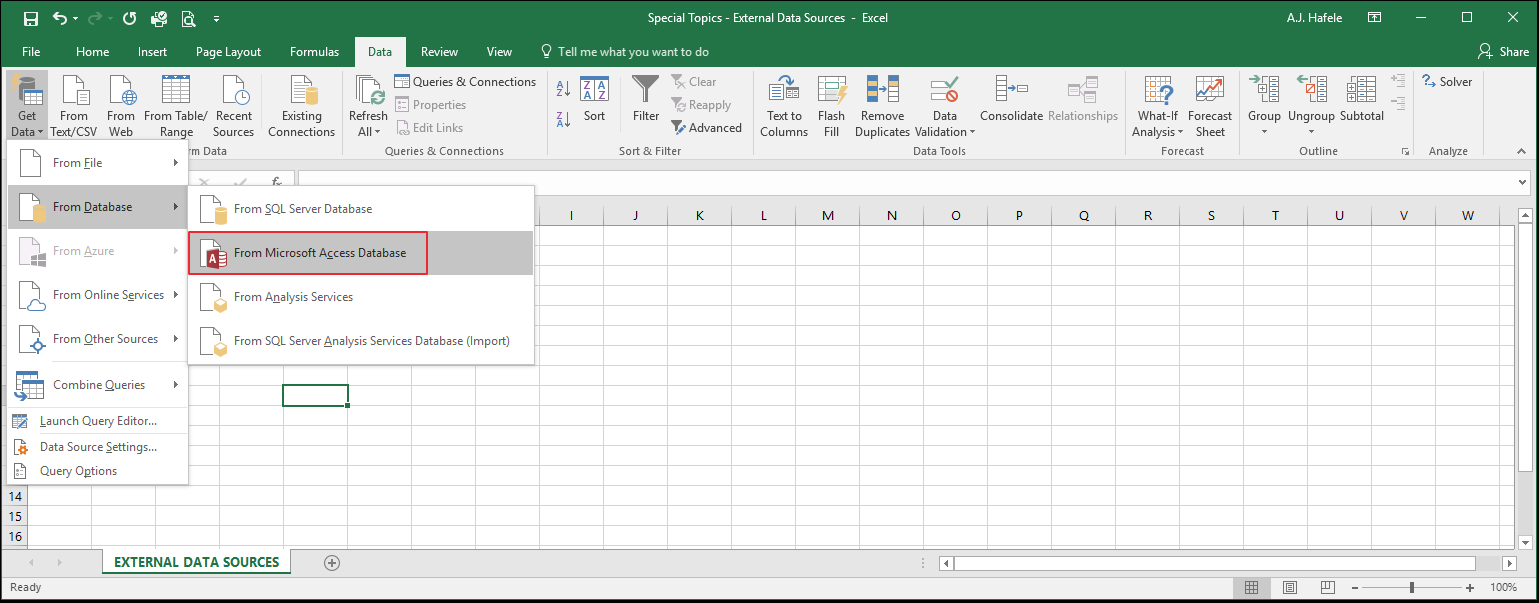This screenshot has height=603, width=1539.
Task: Expand Combine Queries submenu
Action: tap(98, 385)
